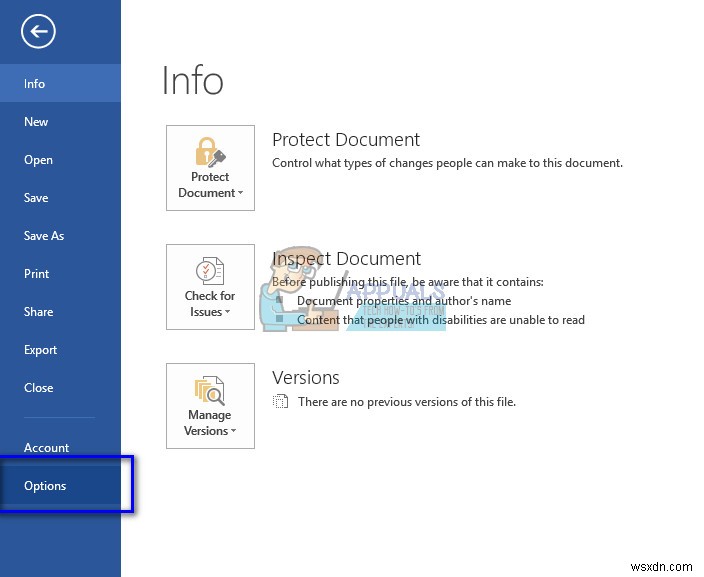
Task: Open the Account page
Action: (60, 448)
